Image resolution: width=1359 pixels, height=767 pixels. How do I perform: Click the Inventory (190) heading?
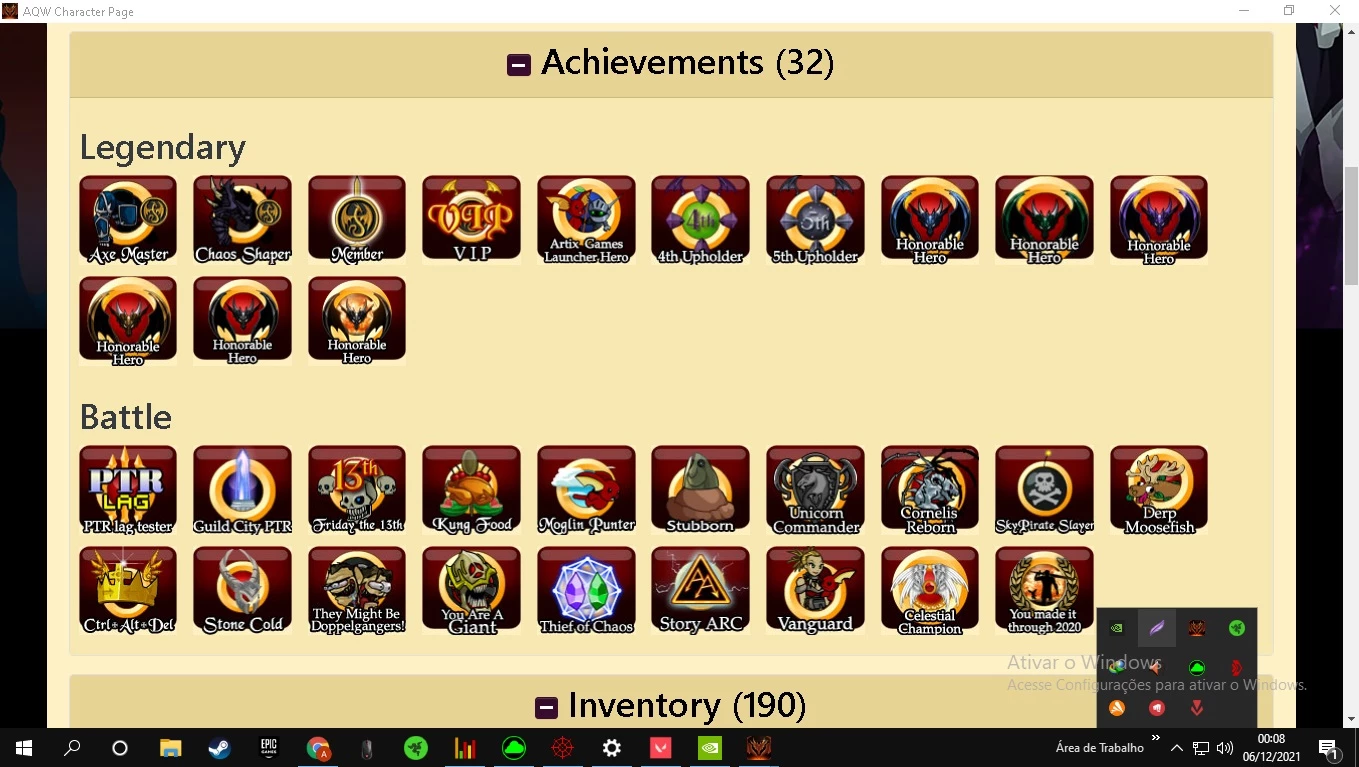click(x=687, y=706)
